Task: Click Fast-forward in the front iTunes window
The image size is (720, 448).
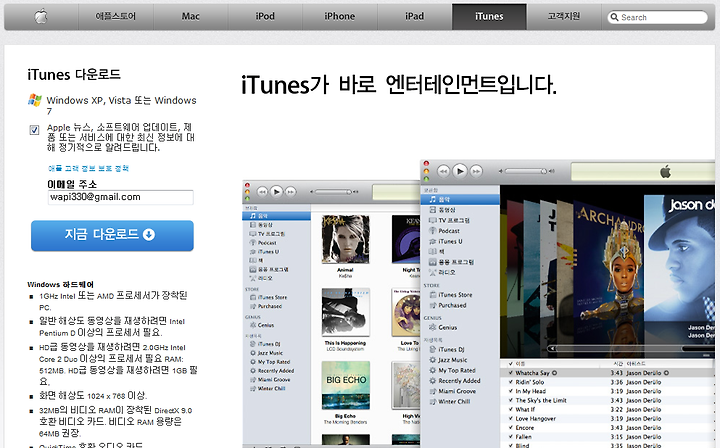Action: (x=476, y=172)
